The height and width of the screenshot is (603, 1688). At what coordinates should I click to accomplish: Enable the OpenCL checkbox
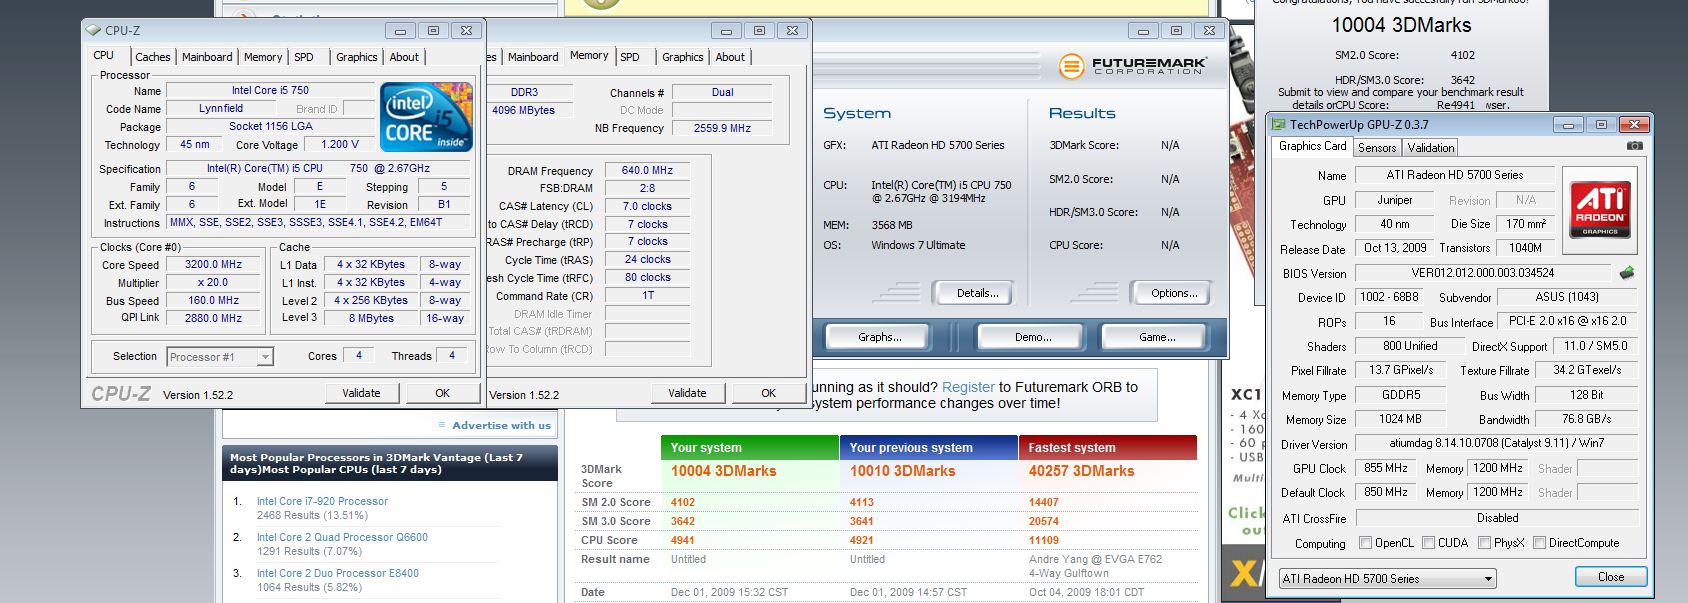click(1365, 543)
